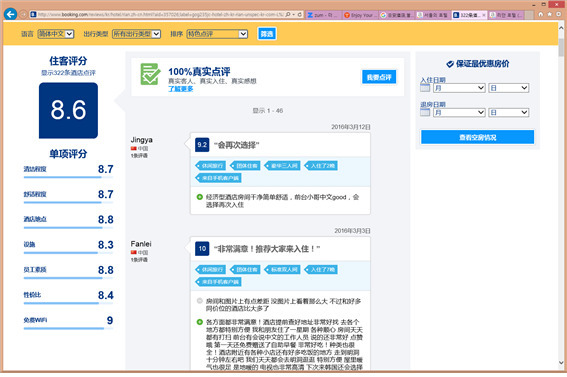Image resolution: width=567 pixels, height=377 pixels.
Task: Open the check-out month dropdown
Action: click(x=459, y=112)
